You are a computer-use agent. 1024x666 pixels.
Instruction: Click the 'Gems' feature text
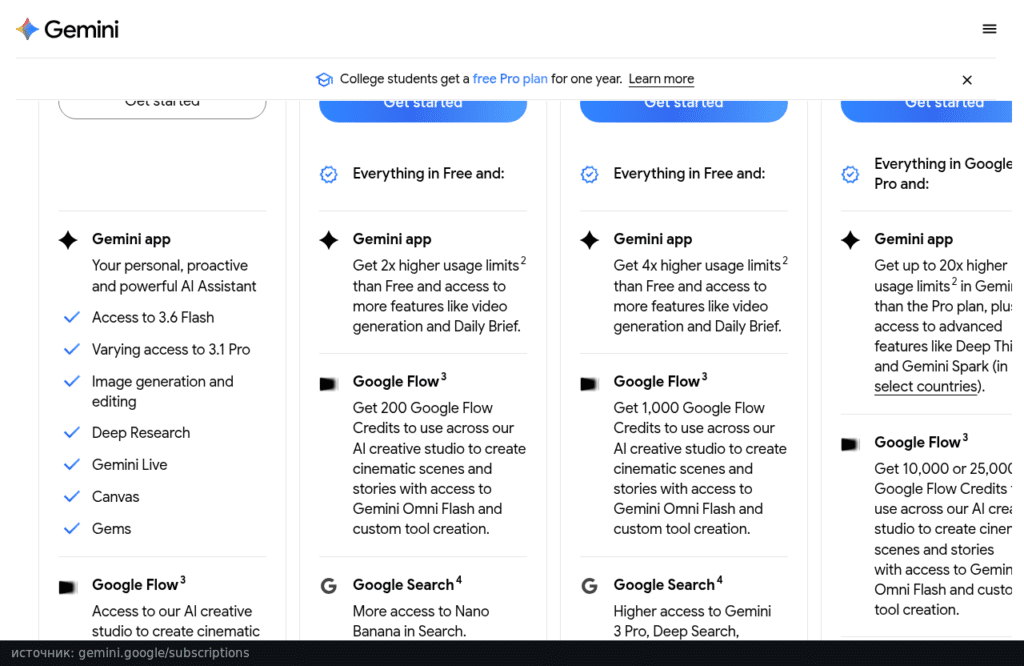(112, 528)
